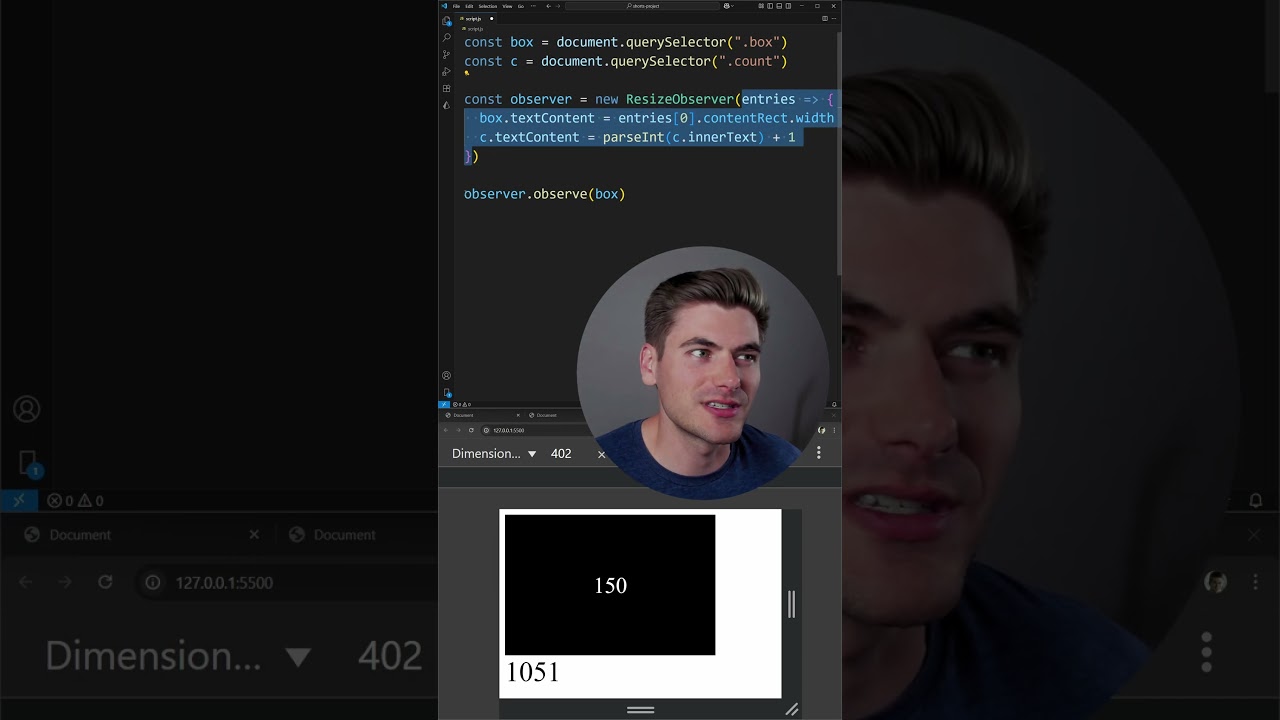Viewport: 1280px width, 720px height.
Task: Click ResizeObserver in the code
Action: (x=680, y=99)
